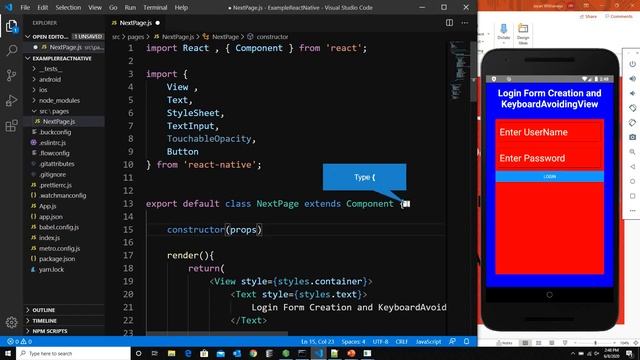
Task: Collapse the Open Editors section
Action: tap(64, 36)
